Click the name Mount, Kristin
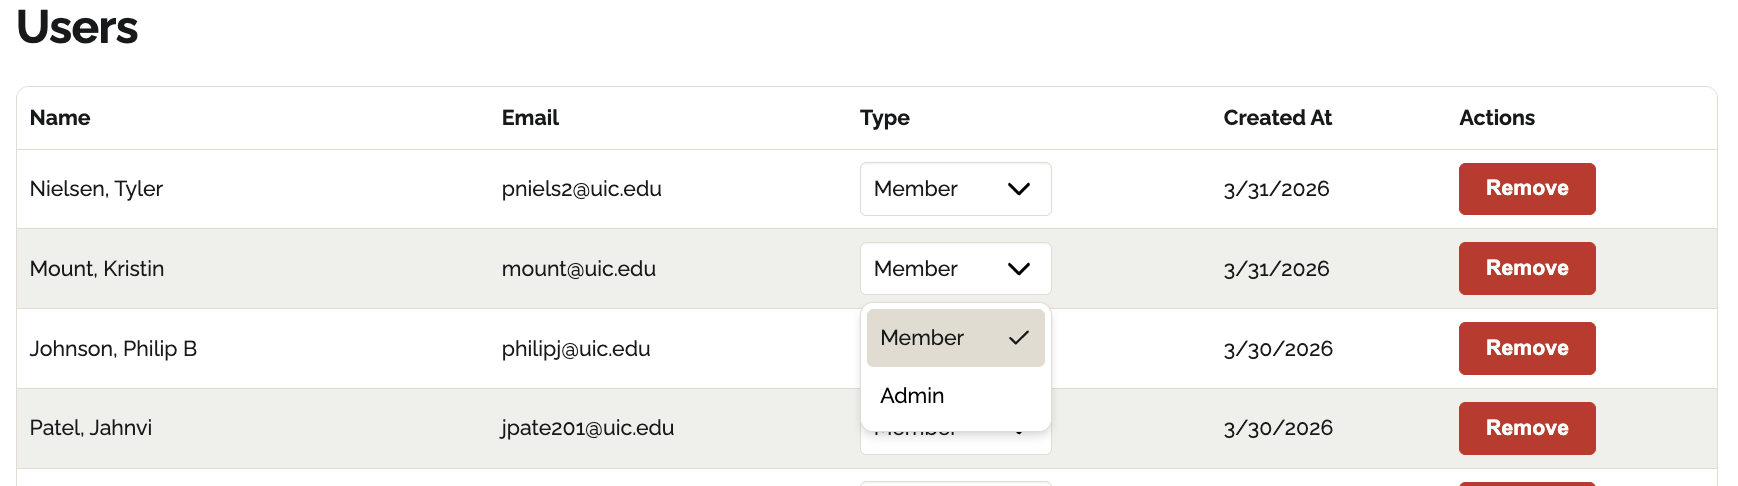1738x486 pixels. pos(97,269)
